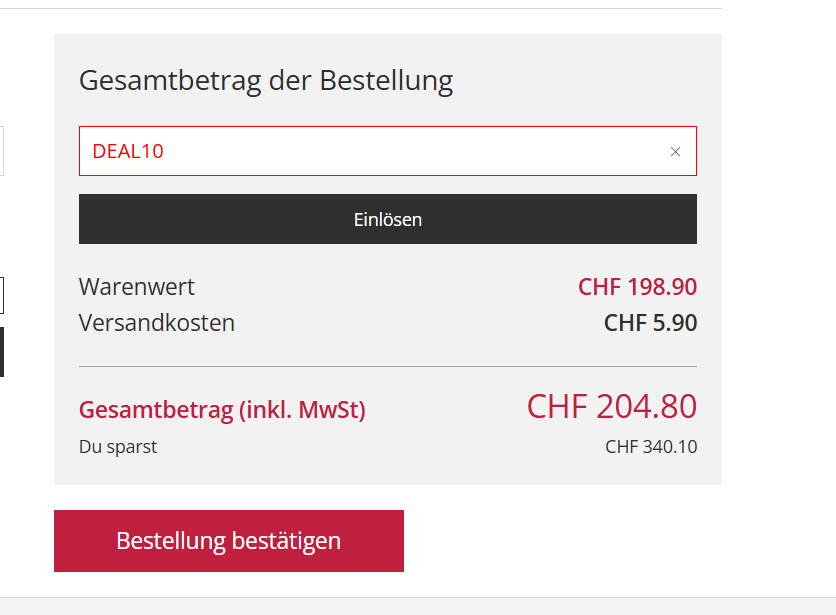Click the CHF 340.10 savings amount
This screenshot has height=615, width=836.
tap(651, 447)
